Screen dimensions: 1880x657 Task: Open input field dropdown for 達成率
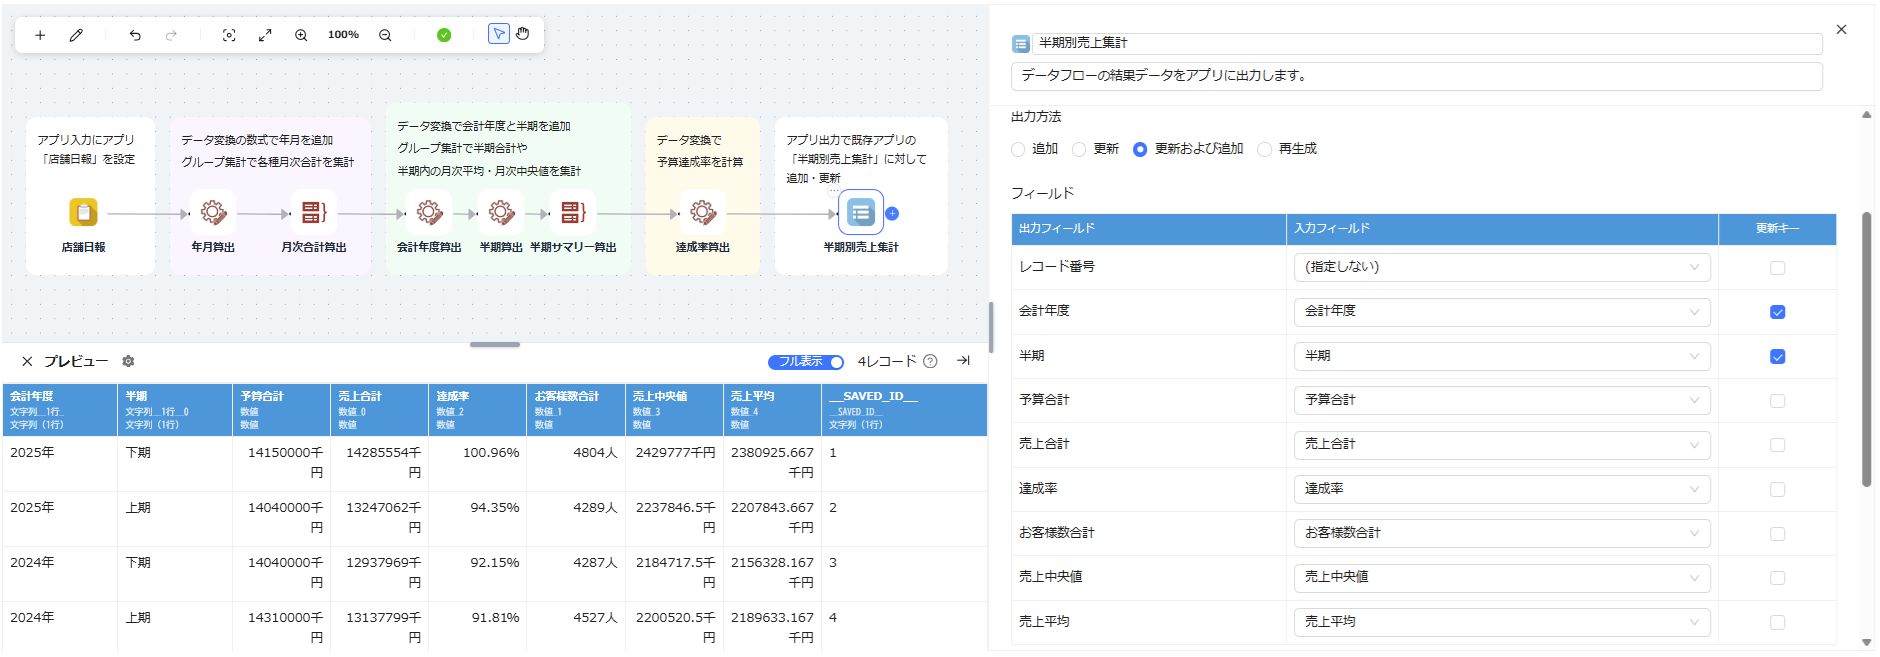click(x=1502, y=489)
